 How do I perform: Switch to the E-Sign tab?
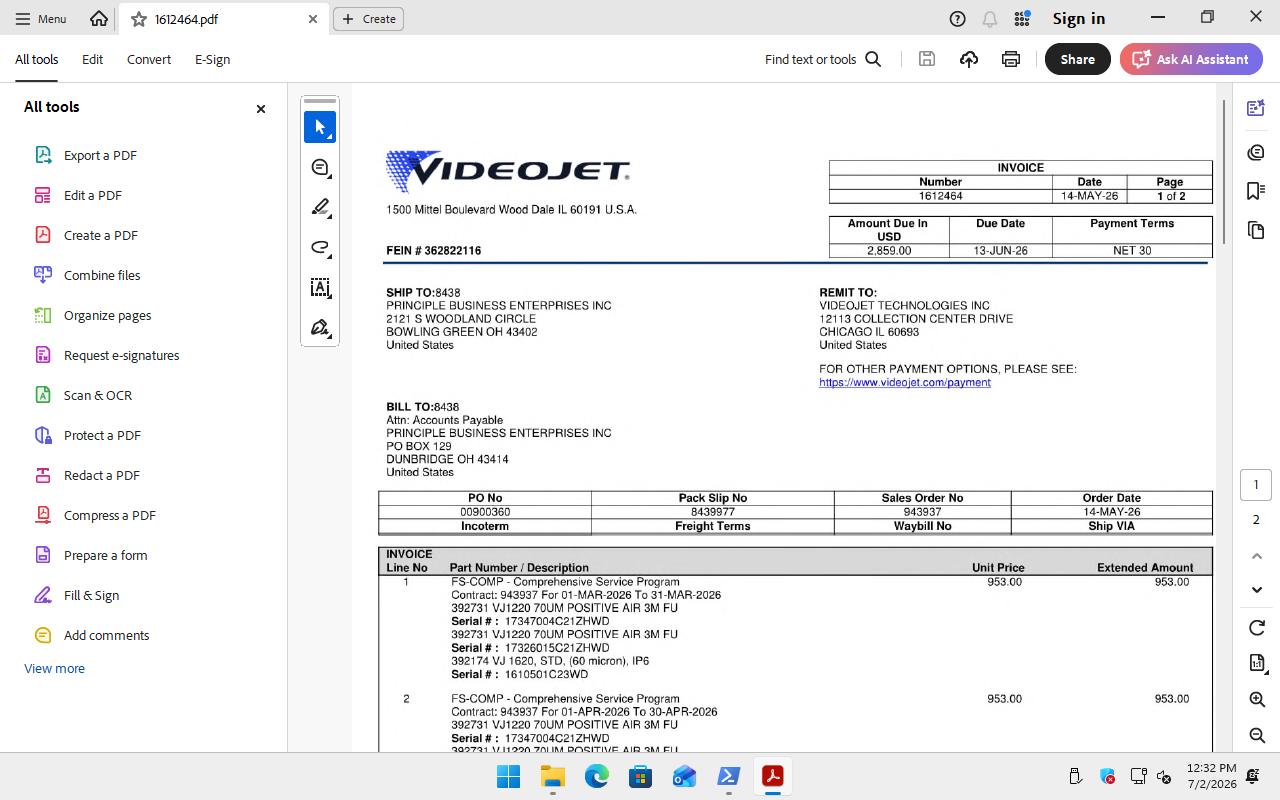coord(212,59)
